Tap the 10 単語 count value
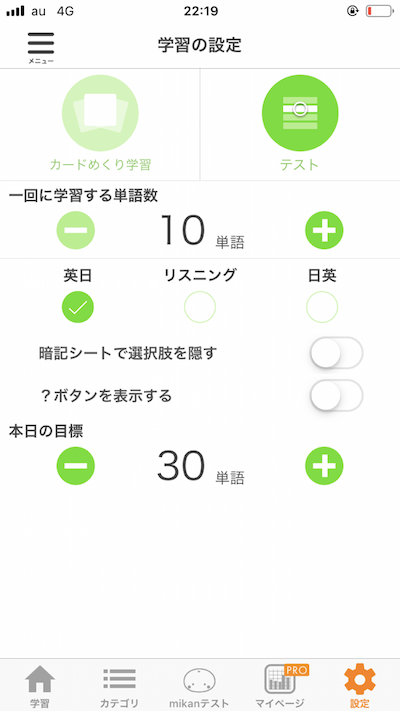This screenshot has height=711, width=400. (x=202, y=231)
